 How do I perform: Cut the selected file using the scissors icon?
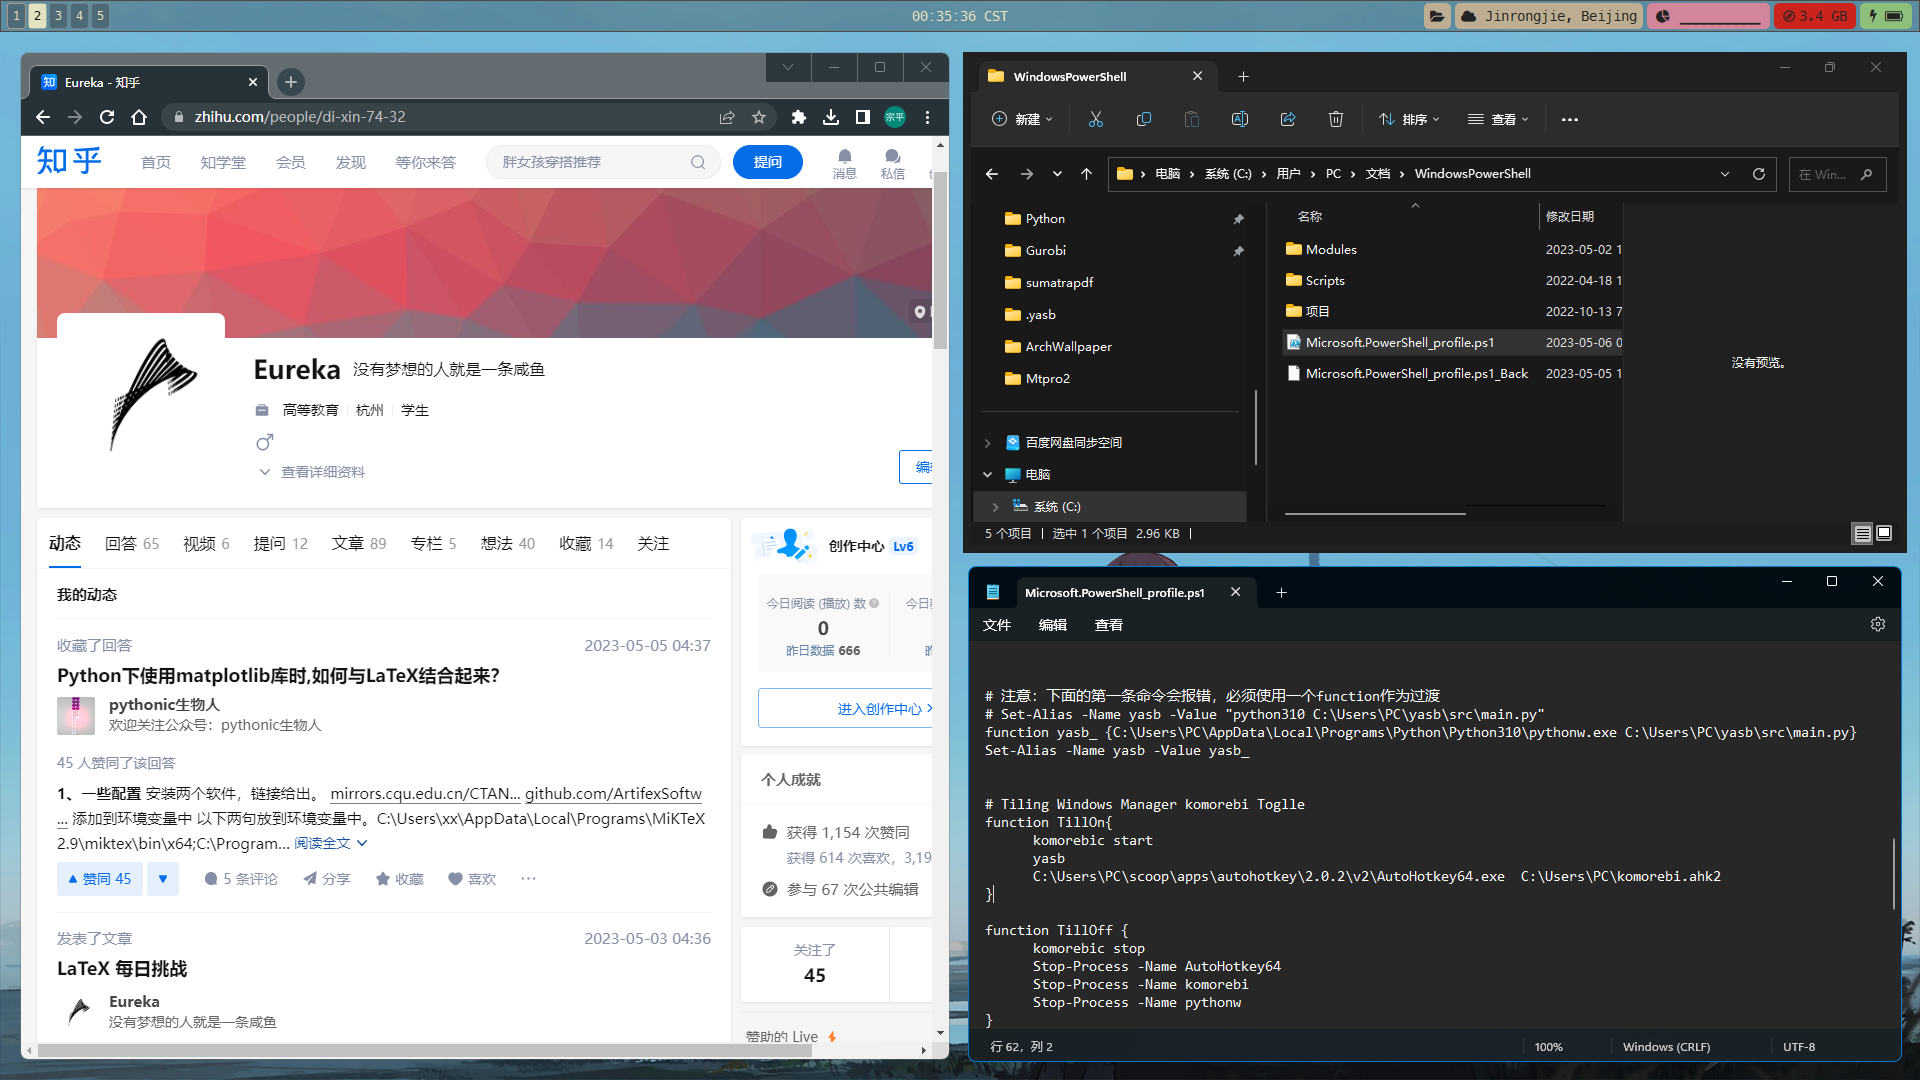pos(1096,119)
